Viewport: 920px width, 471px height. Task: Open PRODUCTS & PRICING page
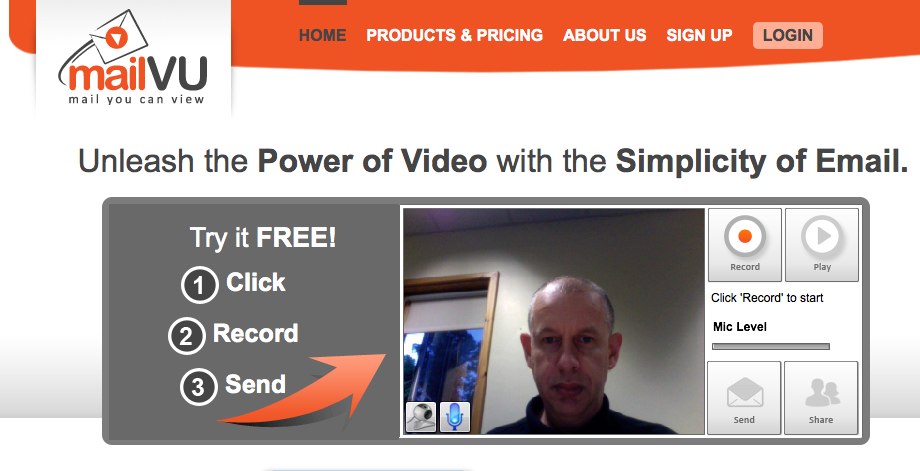click(455, 35)
